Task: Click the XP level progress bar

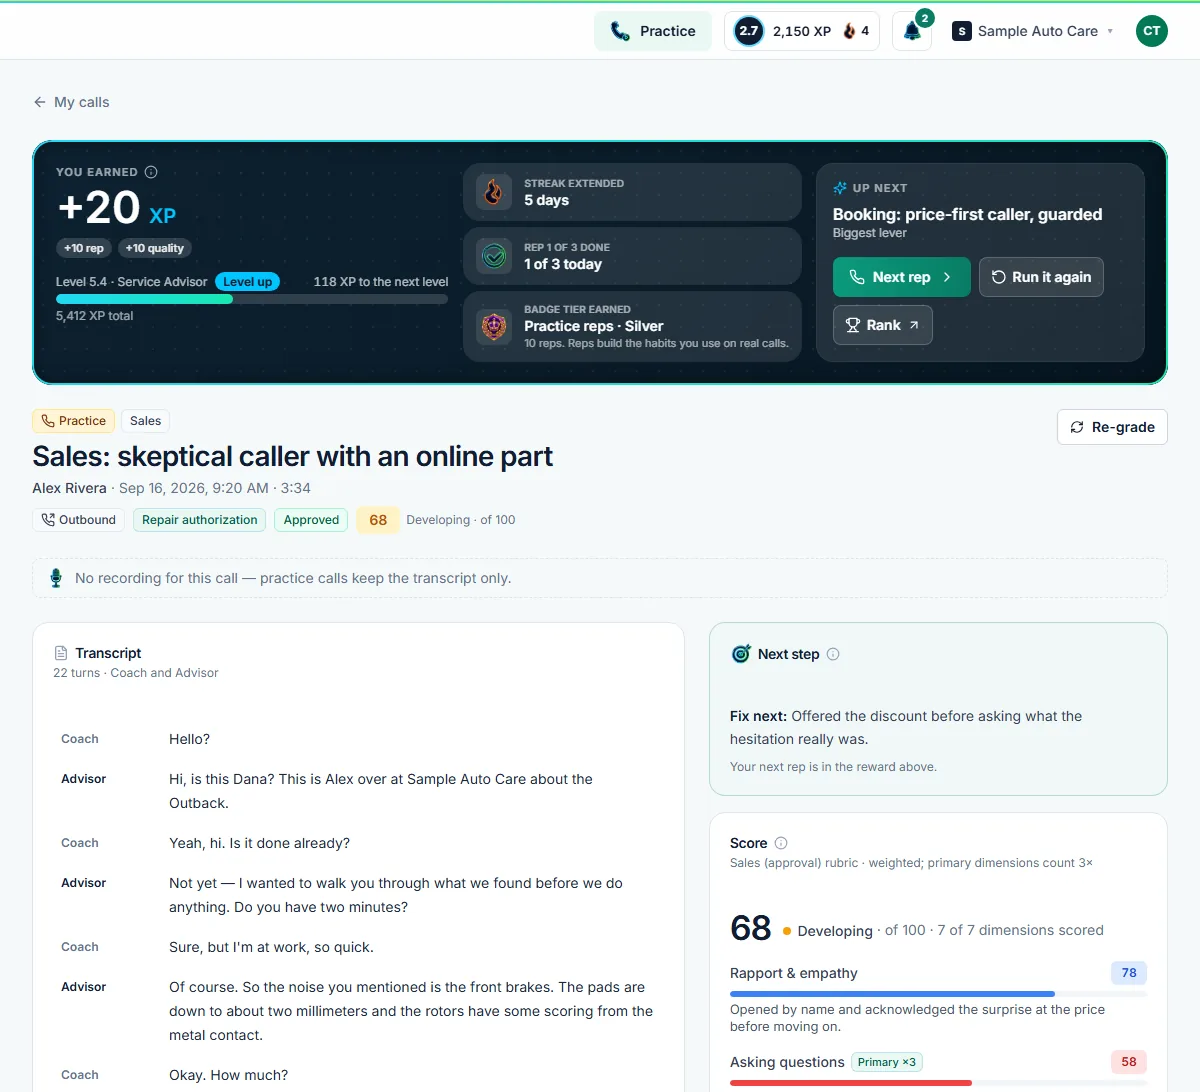Action: tap(252, 299)
